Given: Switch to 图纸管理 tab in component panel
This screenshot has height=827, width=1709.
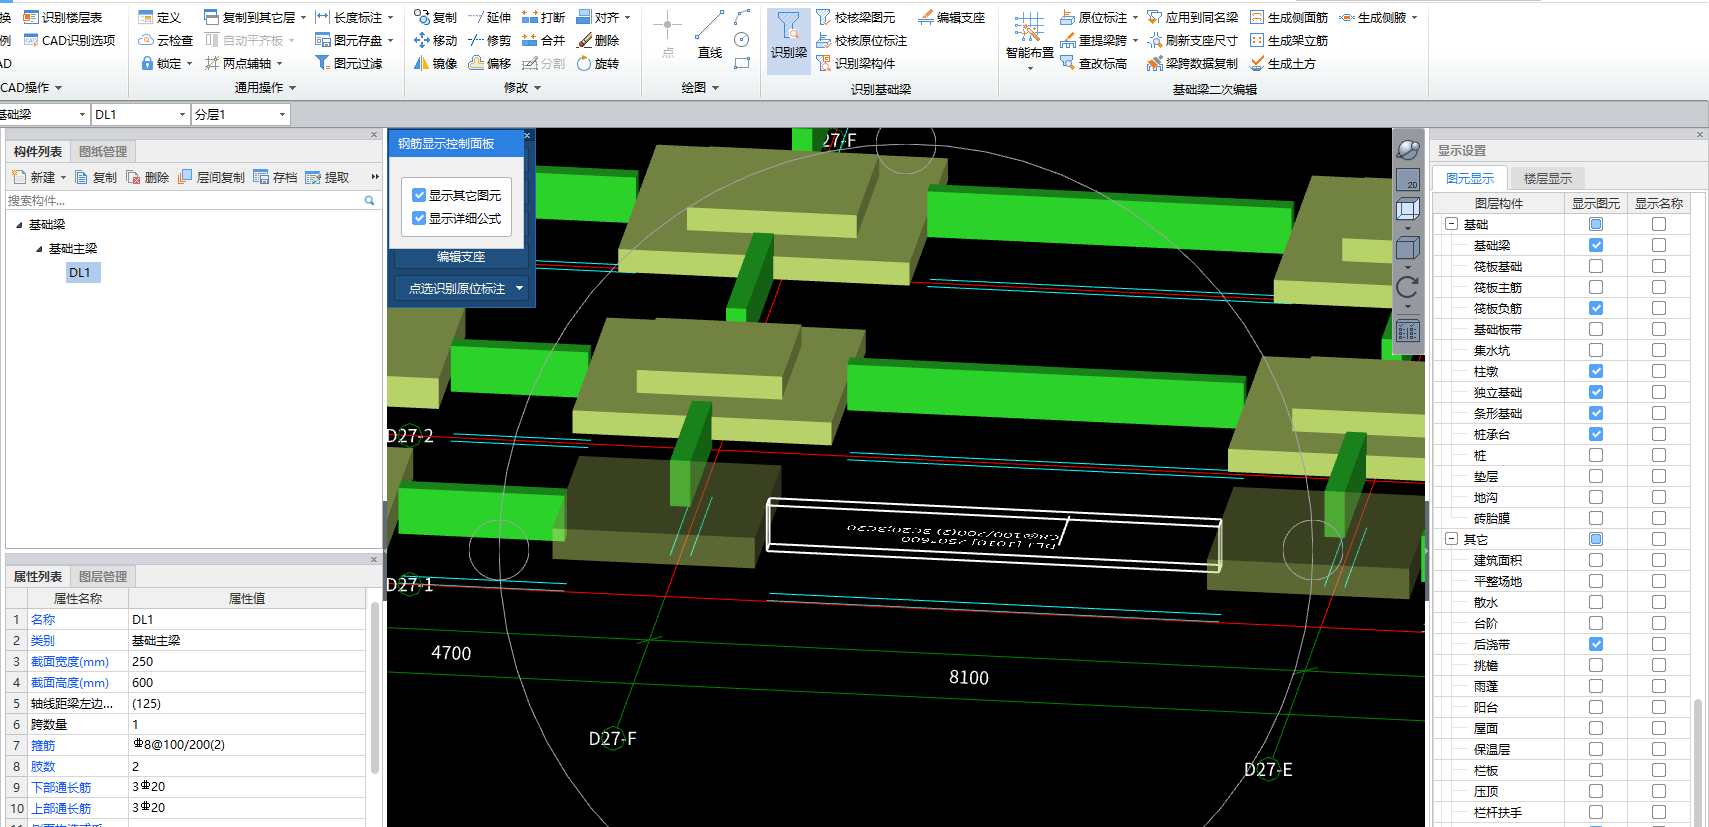Looking at the screenshot, I should click(x=103, y=152).
